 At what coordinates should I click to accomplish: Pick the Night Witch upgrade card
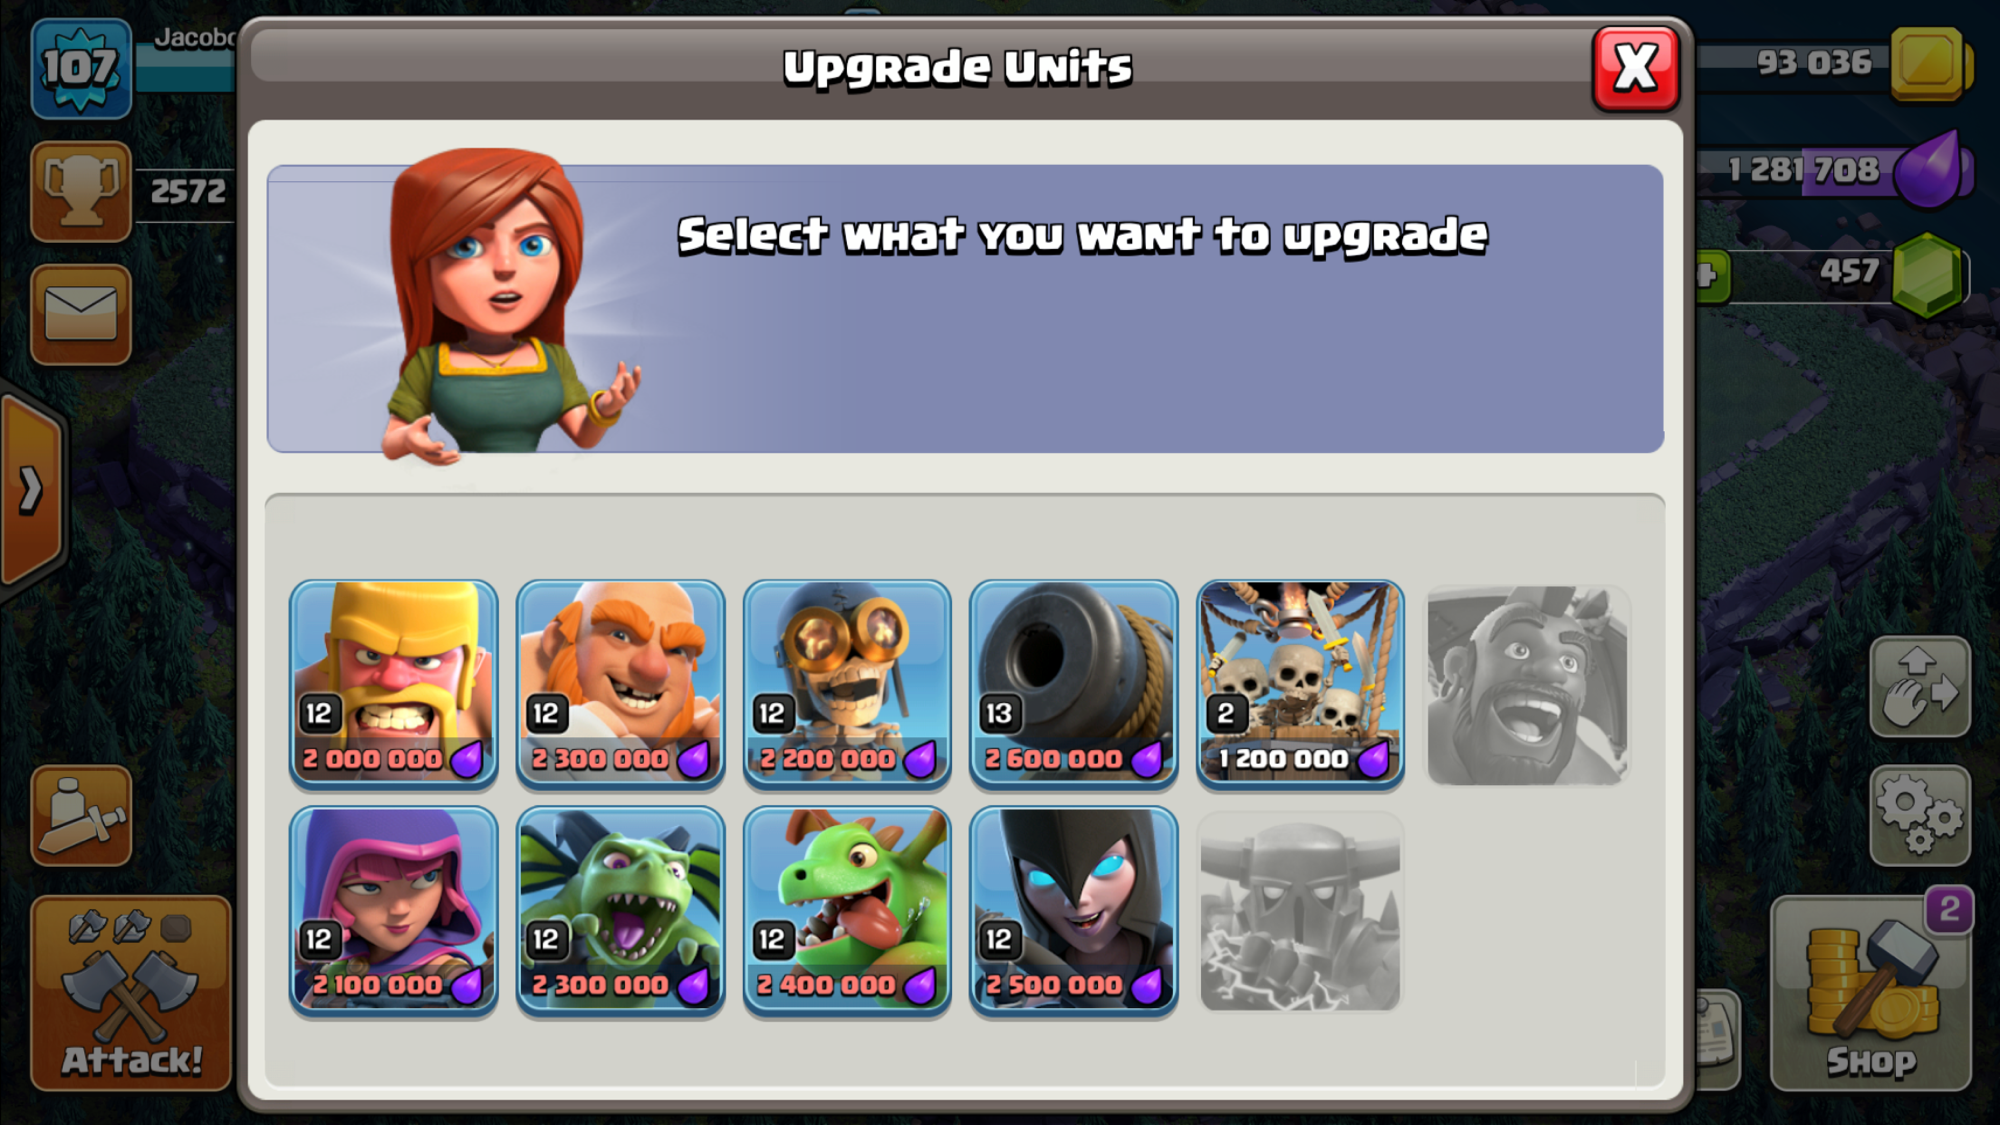coord(1073,911)
